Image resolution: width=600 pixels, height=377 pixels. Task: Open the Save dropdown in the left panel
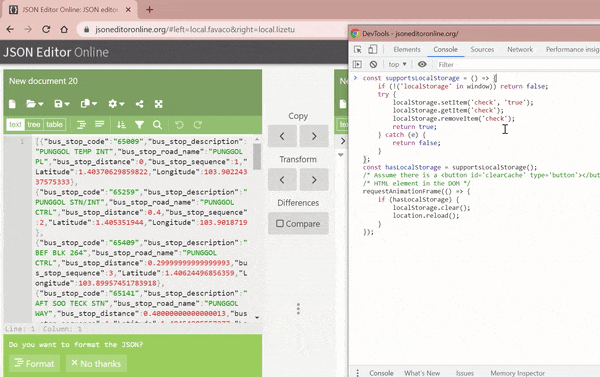[x=62, y=104]
